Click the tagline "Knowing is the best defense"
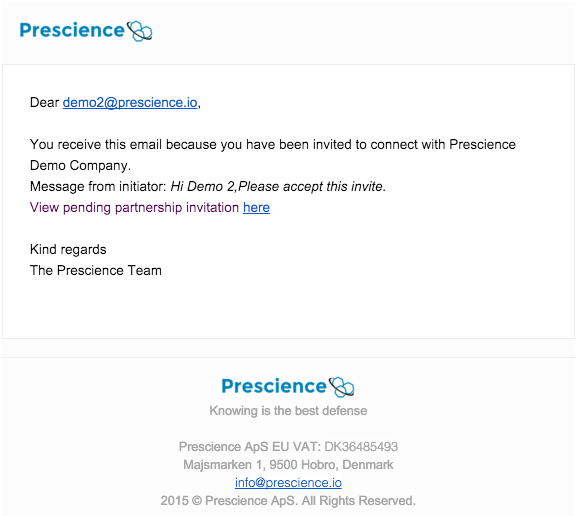The image size is (577, 516). [x=288, y=410]
